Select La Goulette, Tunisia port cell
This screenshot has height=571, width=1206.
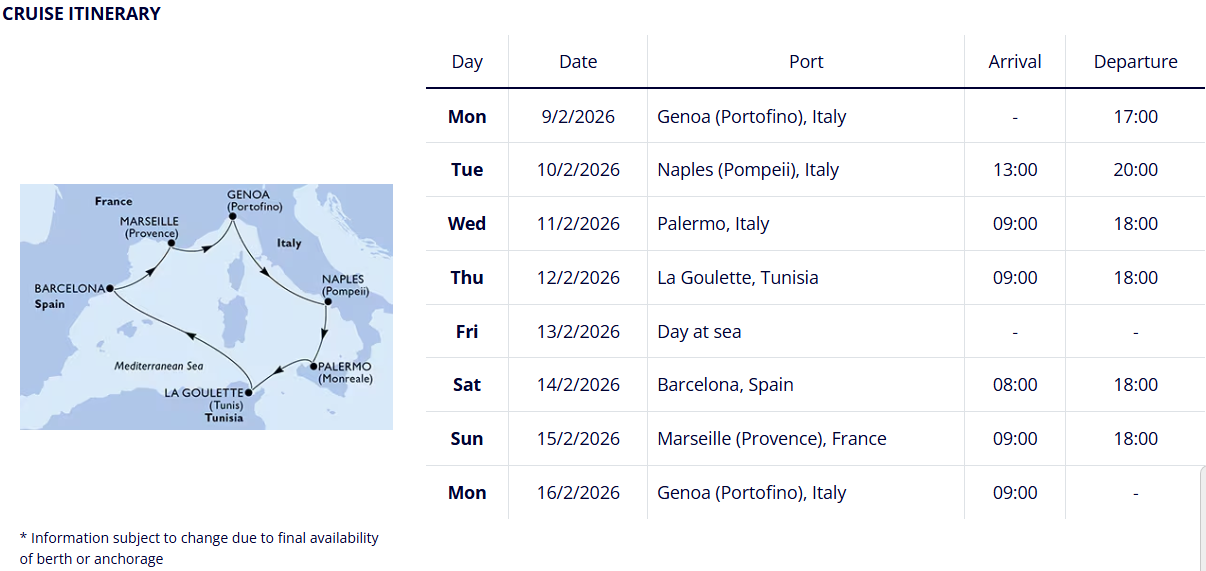pyautogui.click(x=738, y=278)
